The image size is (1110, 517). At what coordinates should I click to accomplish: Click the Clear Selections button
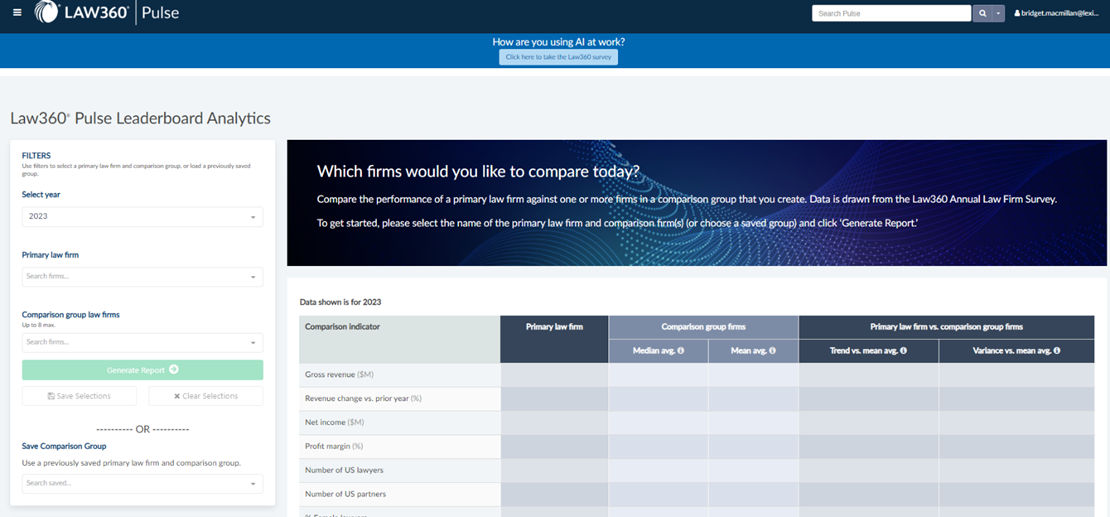coord(206,396)
